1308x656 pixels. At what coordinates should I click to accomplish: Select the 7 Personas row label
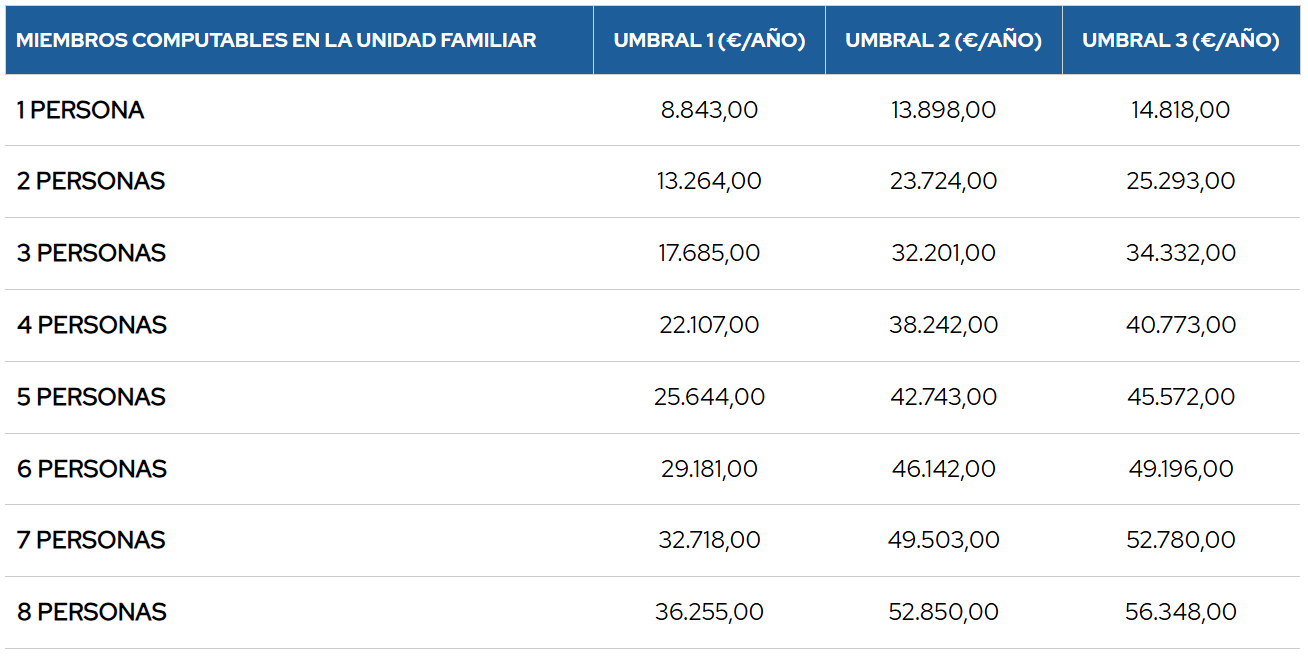(x=91, y=540)
